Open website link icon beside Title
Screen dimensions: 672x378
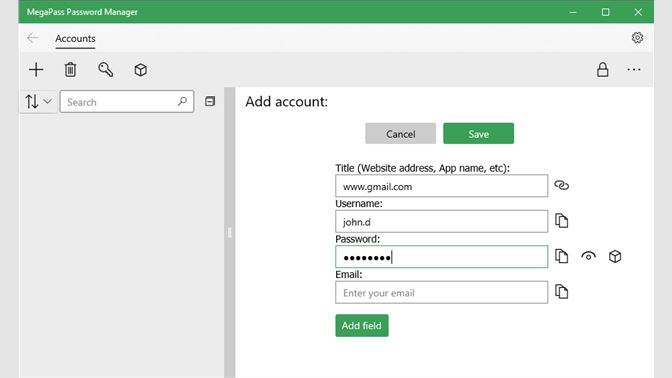click(561, 185)
